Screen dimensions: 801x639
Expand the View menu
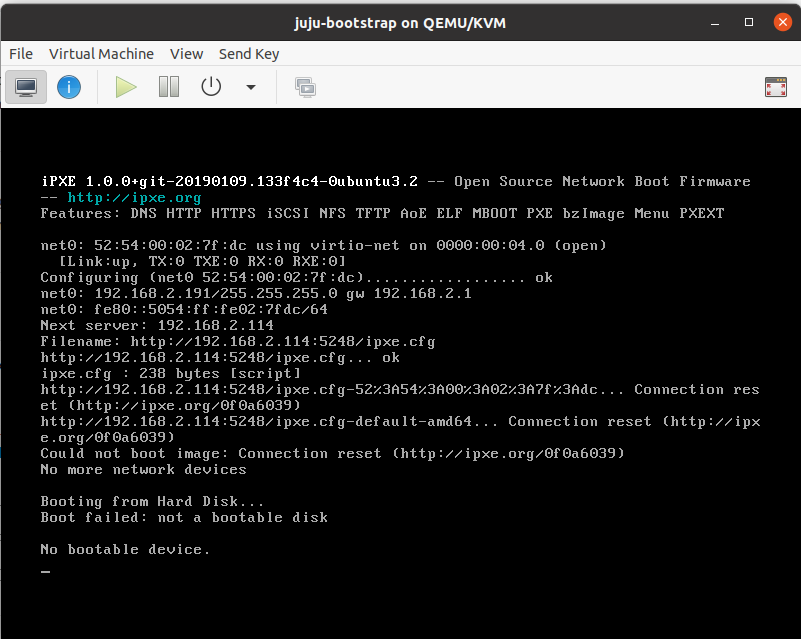point(186,54)
